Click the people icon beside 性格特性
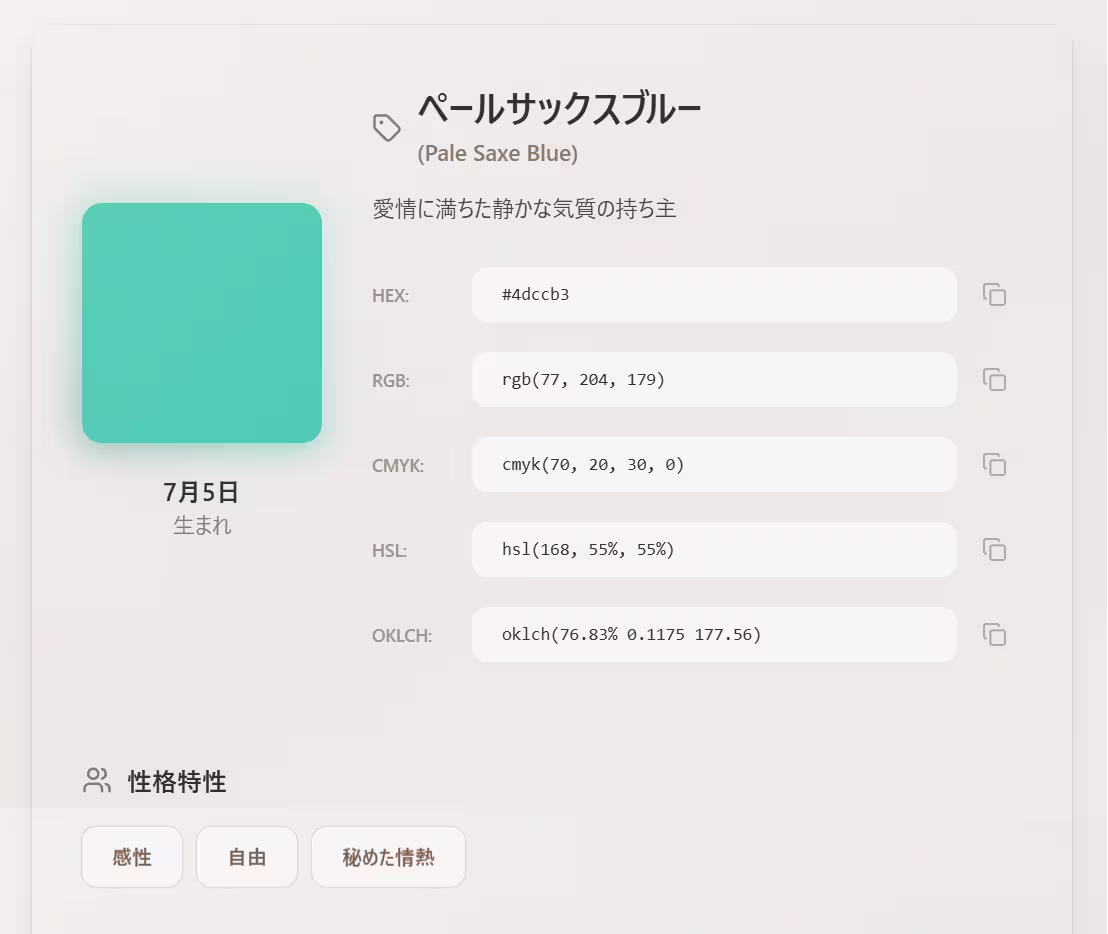The image size is (1108, 934). coord(97,781)
